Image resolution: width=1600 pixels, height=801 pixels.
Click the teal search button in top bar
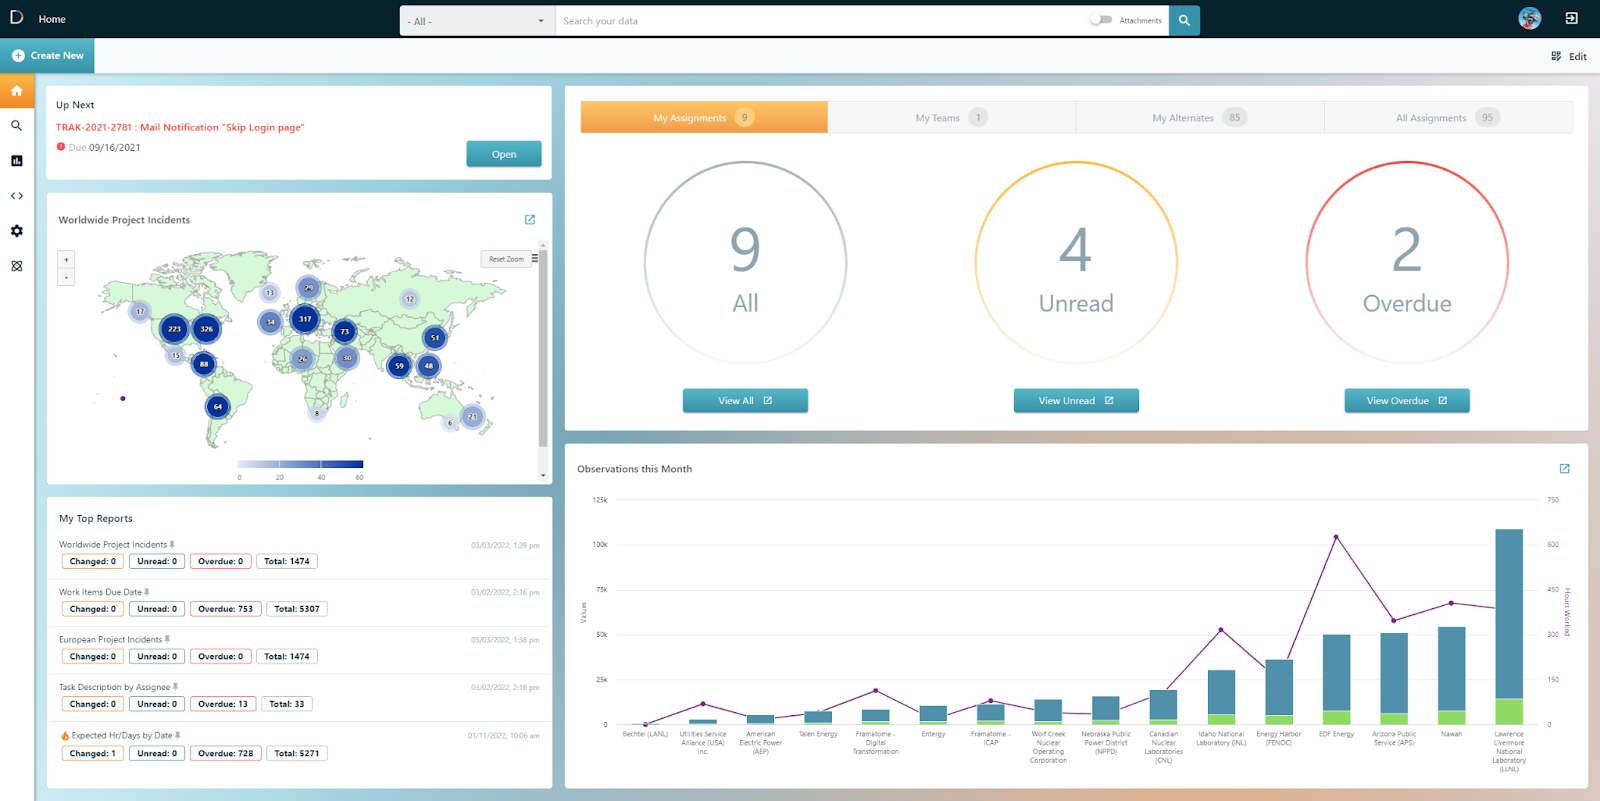pyautogui.click(x=1184, y=20)
